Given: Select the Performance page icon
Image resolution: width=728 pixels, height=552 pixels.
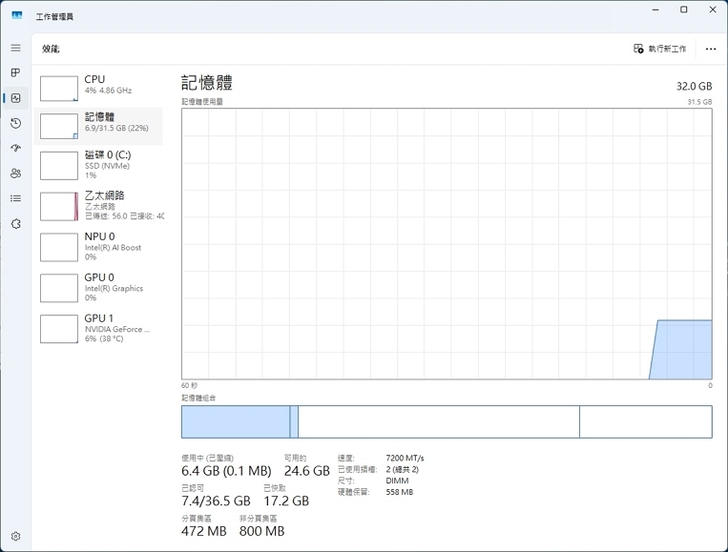Looking at the screenshot, I should coord(15,98).
